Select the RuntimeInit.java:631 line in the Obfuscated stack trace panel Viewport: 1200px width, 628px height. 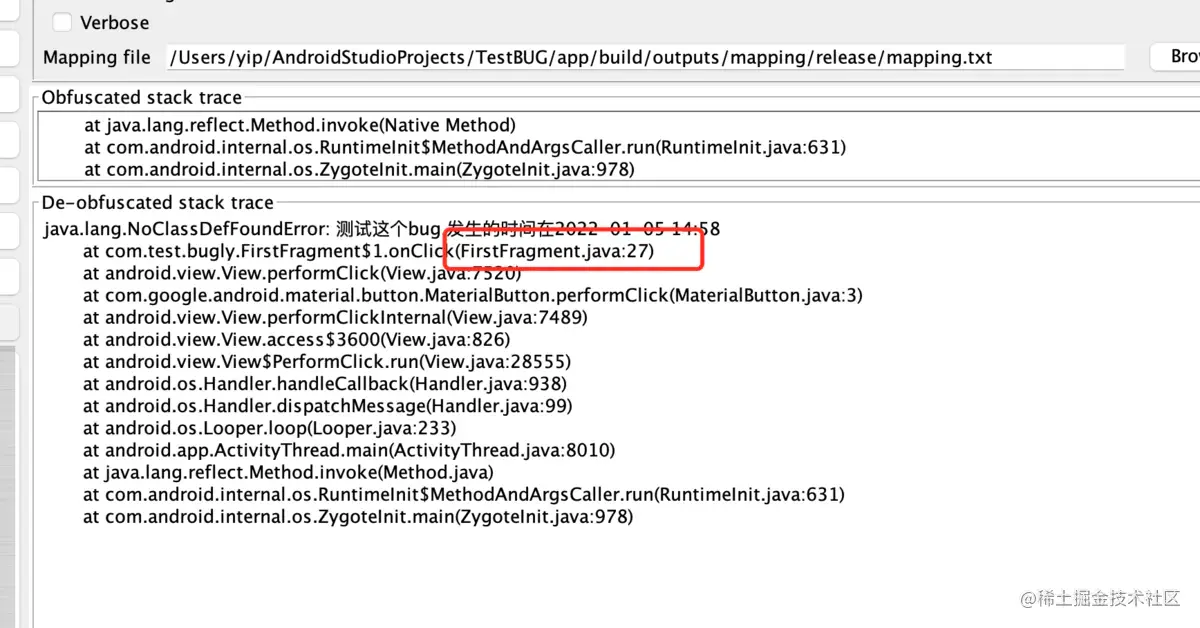click(465, 147)
